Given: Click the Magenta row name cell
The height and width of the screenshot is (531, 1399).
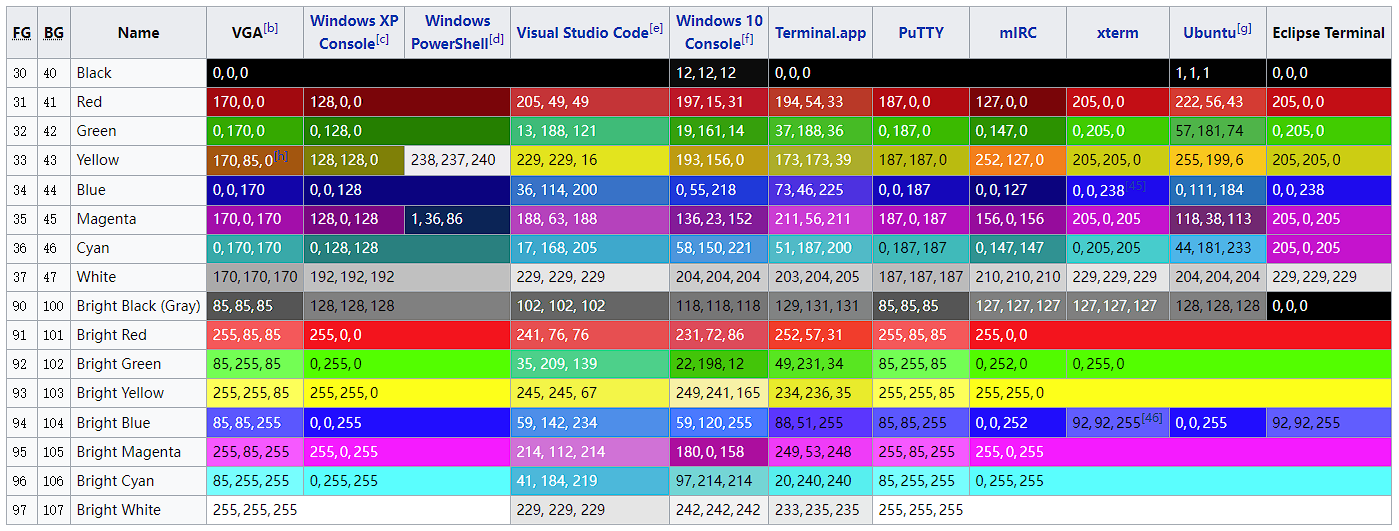Looking at the screenshot, I should click(x=138, y=219).
